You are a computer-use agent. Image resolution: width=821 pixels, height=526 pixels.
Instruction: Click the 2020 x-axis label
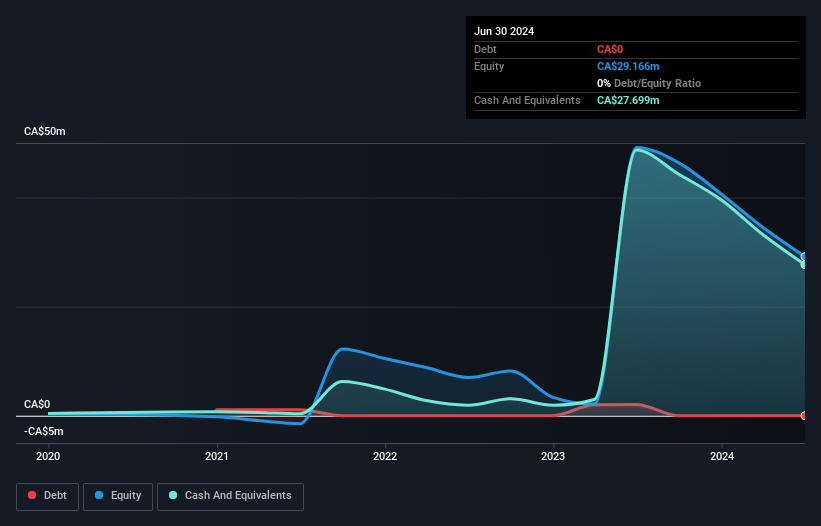coord(48,456)
